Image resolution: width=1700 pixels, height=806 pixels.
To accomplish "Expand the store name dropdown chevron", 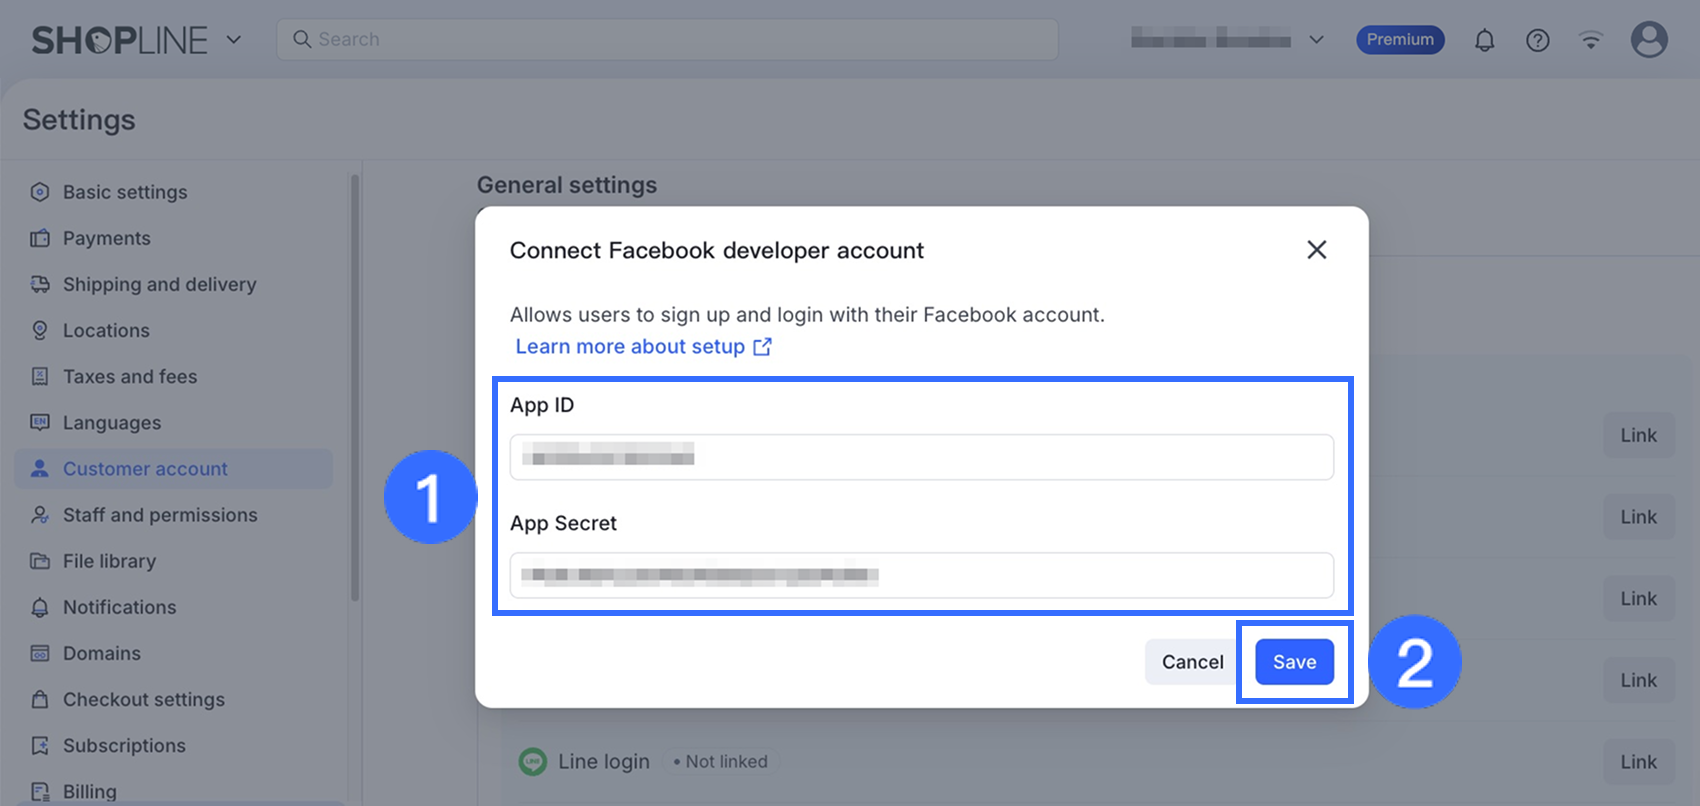I will [1317, 40].
